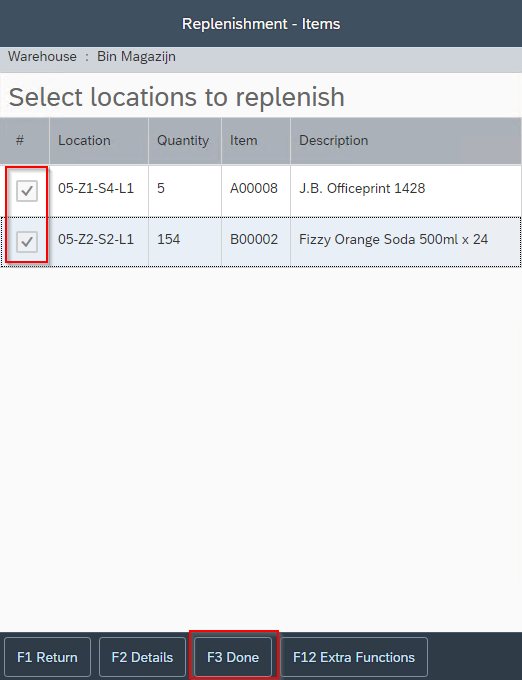This screenshot has width=522, height=680.
Task: Open F2 Details for selected item
Action: point(142,657)
